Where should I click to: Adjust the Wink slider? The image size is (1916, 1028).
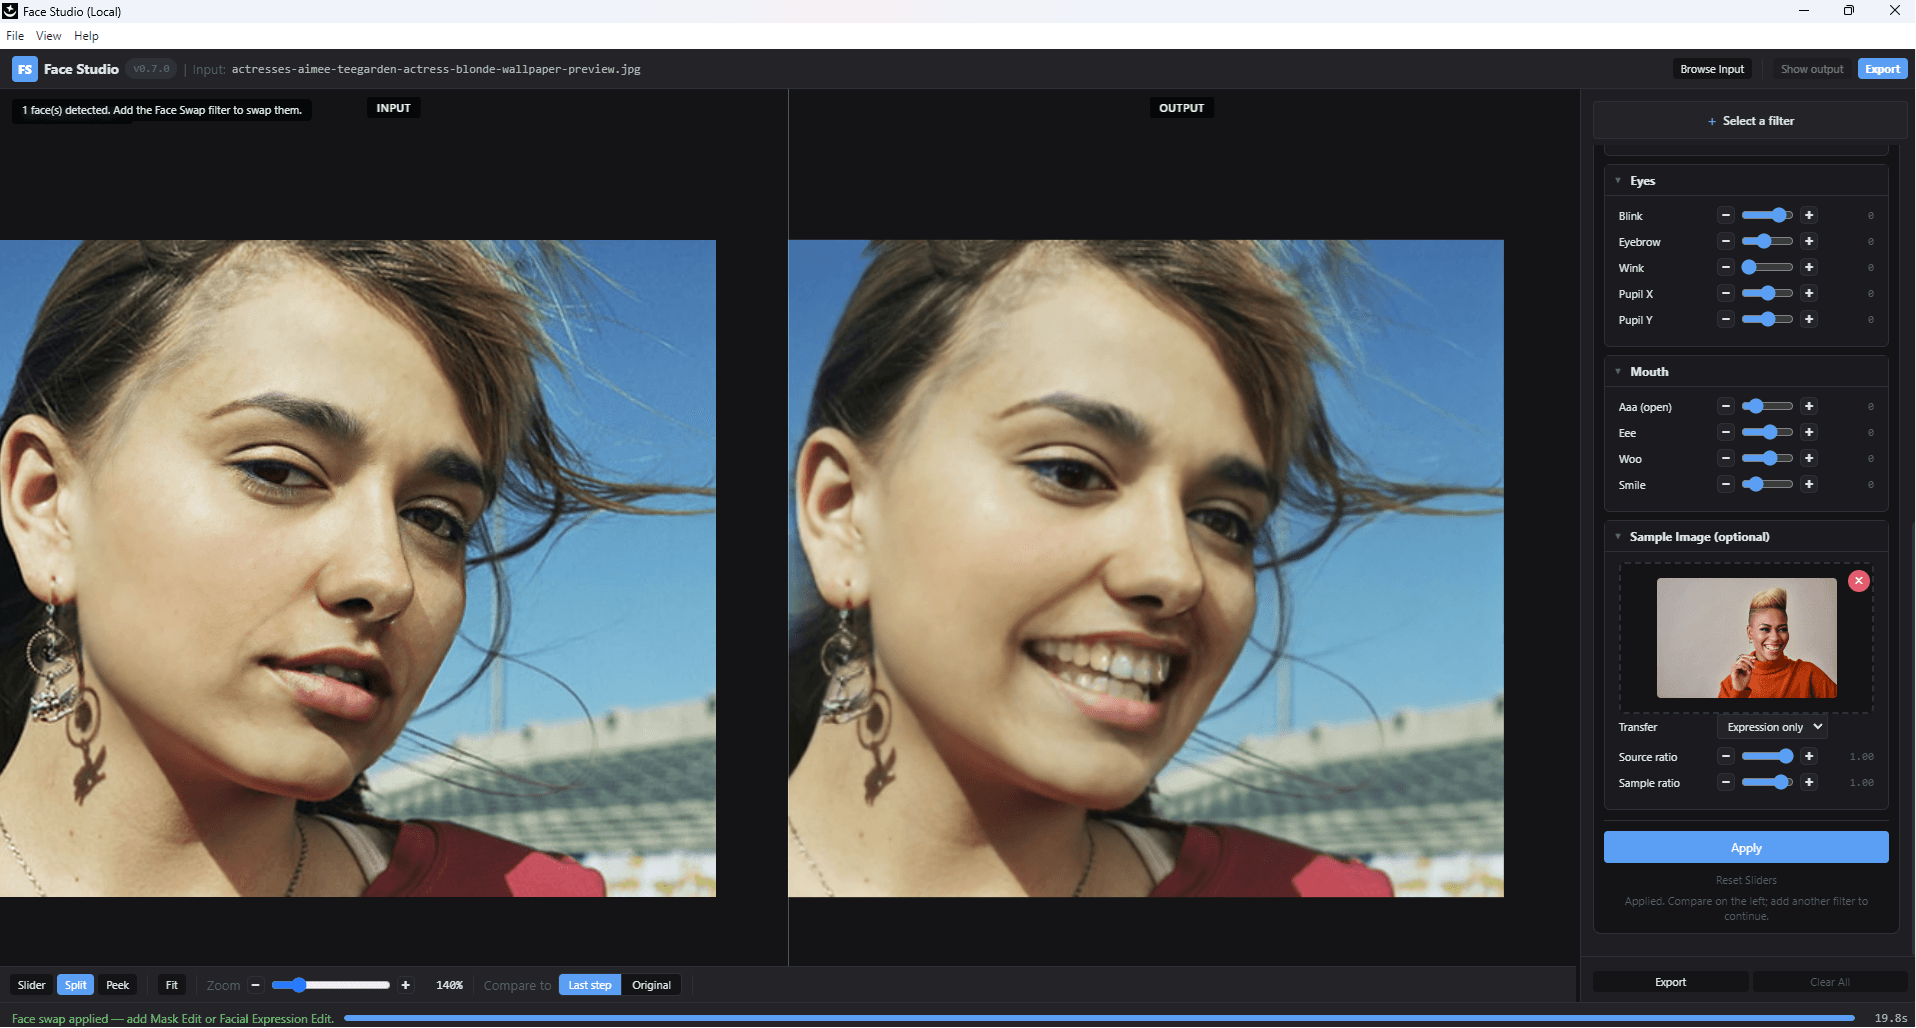point(1767,267)
